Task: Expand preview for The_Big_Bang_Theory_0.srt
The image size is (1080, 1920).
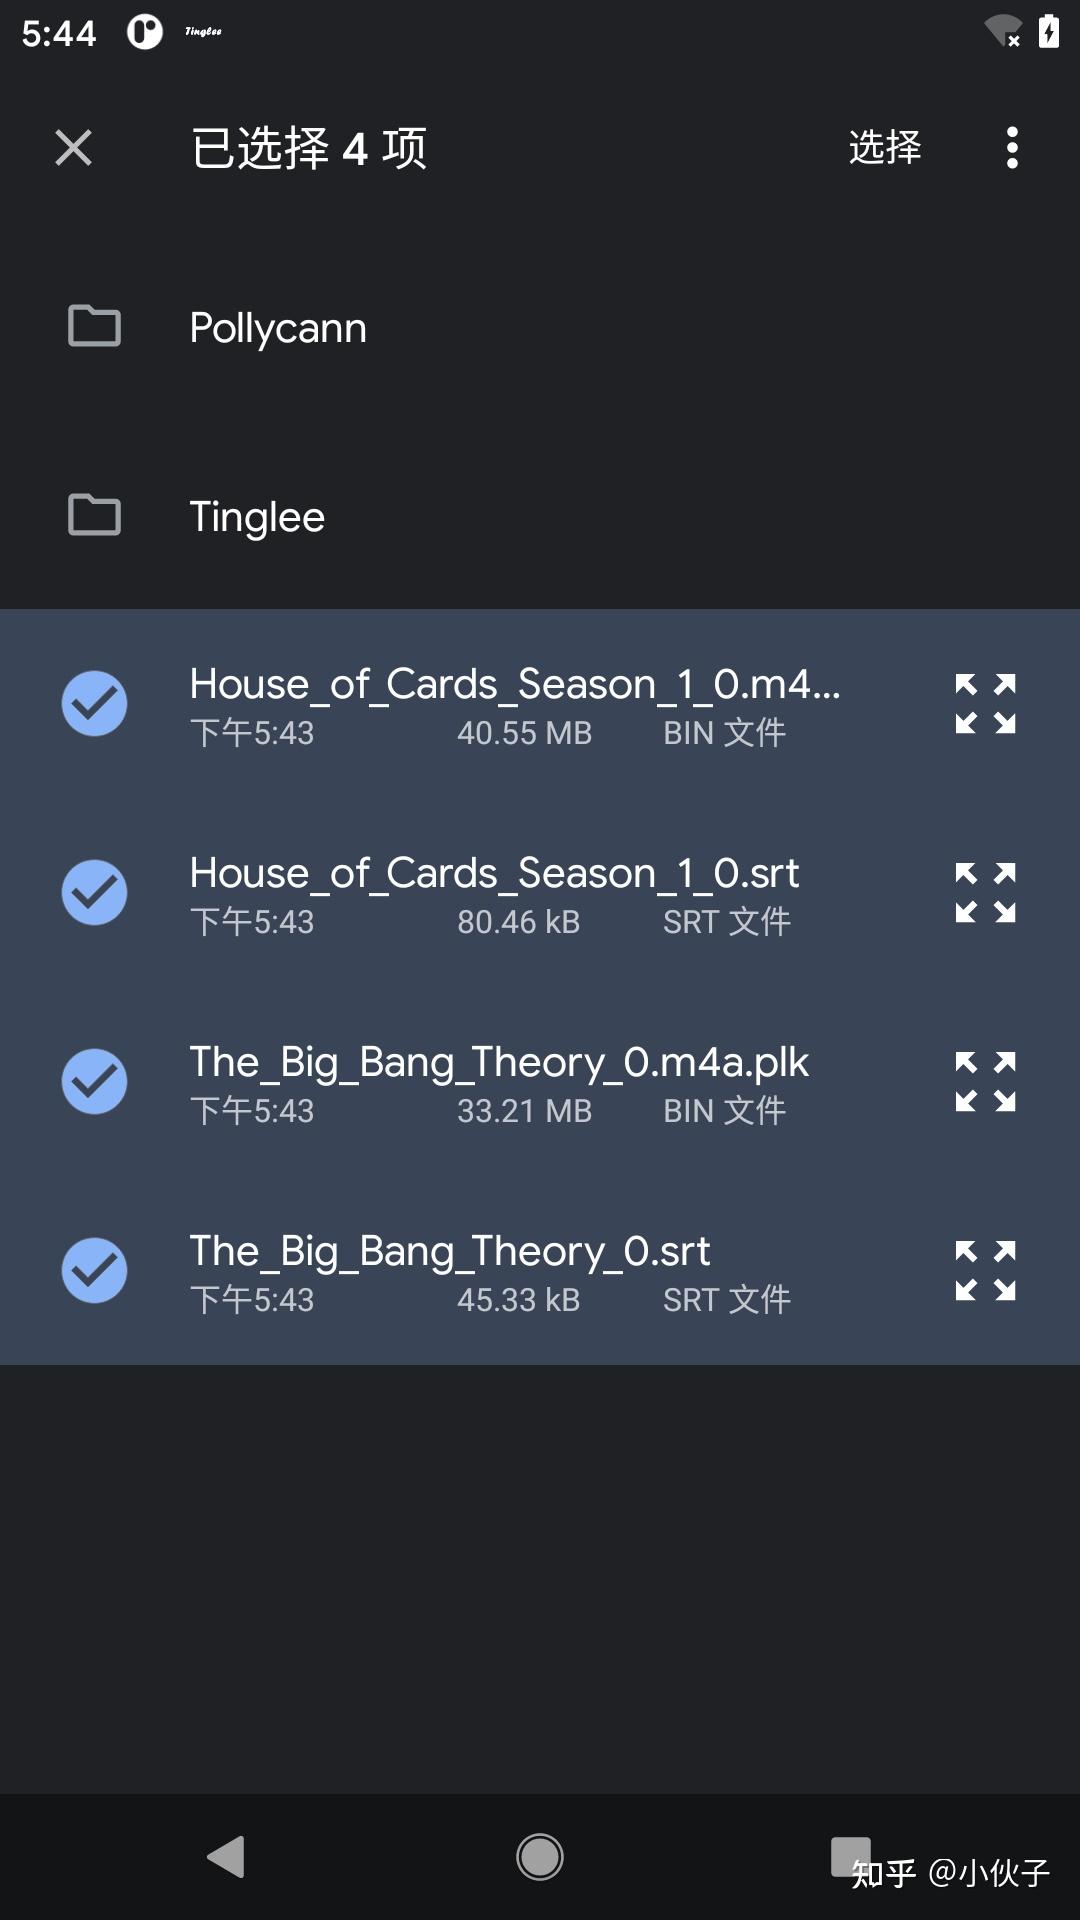Action: click(x=985, y=1270)
